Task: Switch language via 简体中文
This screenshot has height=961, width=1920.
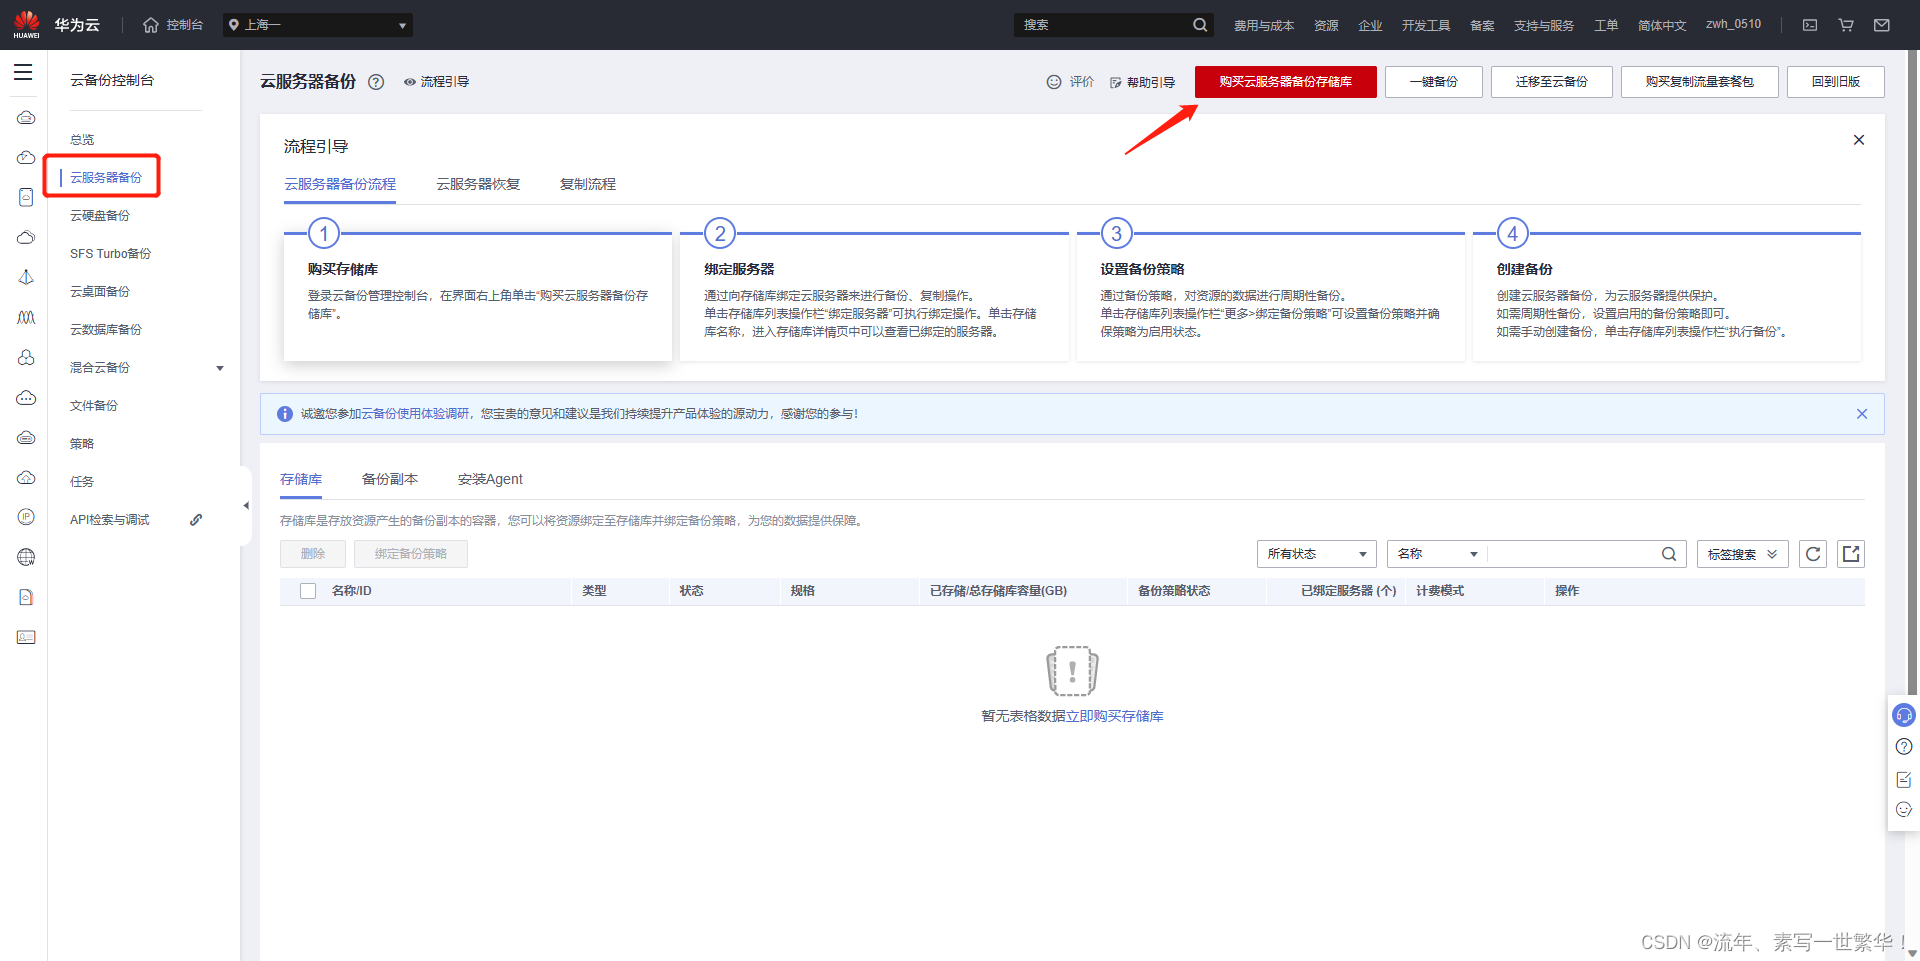Action: point(1662,25)
